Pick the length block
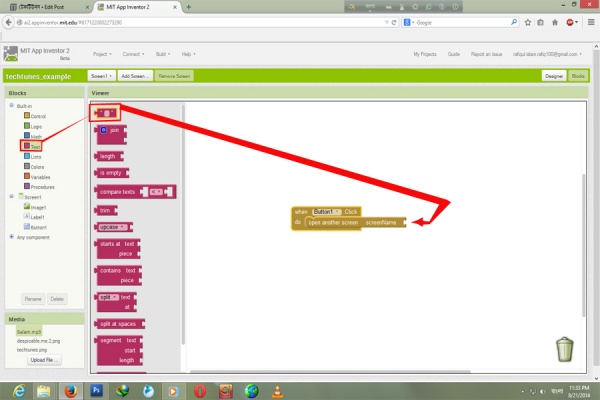Image resolution: width=600 pixels, height=400 pixels. [x=109, y=156]
